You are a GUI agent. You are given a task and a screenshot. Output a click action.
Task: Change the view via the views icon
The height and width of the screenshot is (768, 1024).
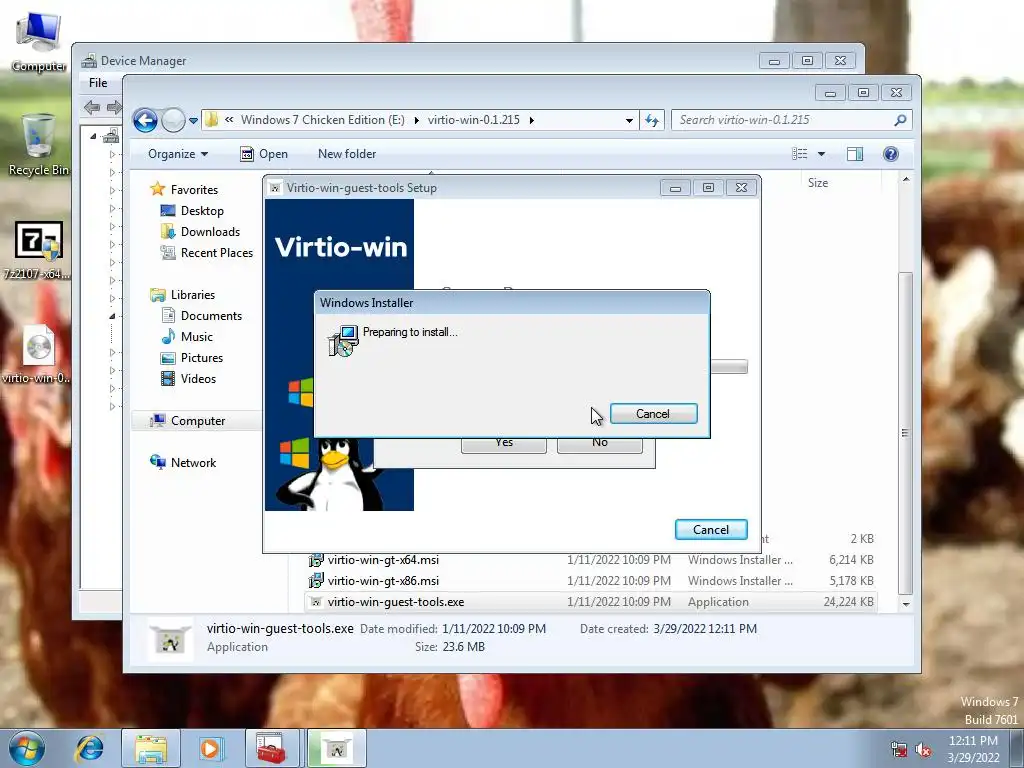[x=799, y=154]
